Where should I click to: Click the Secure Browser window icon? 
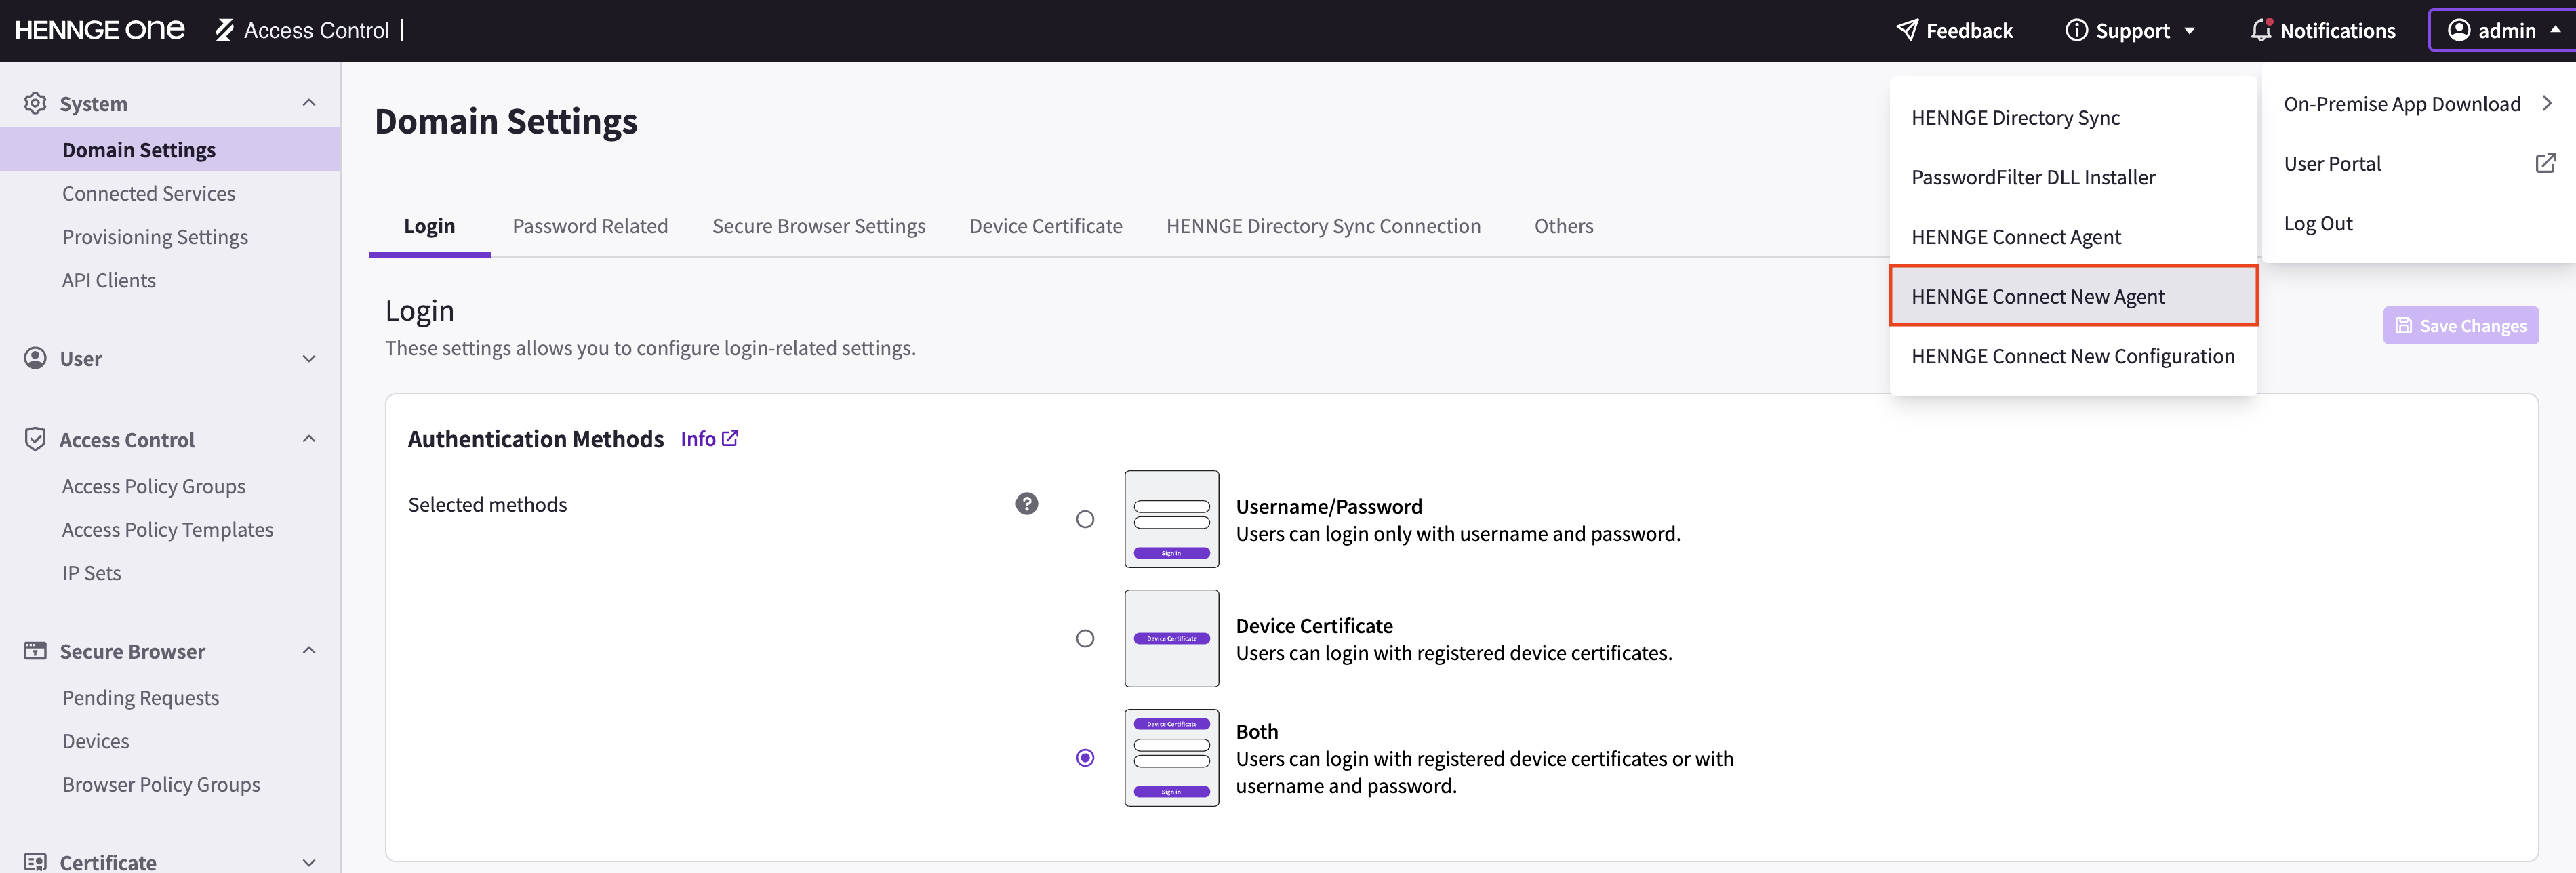coord(35,651)
